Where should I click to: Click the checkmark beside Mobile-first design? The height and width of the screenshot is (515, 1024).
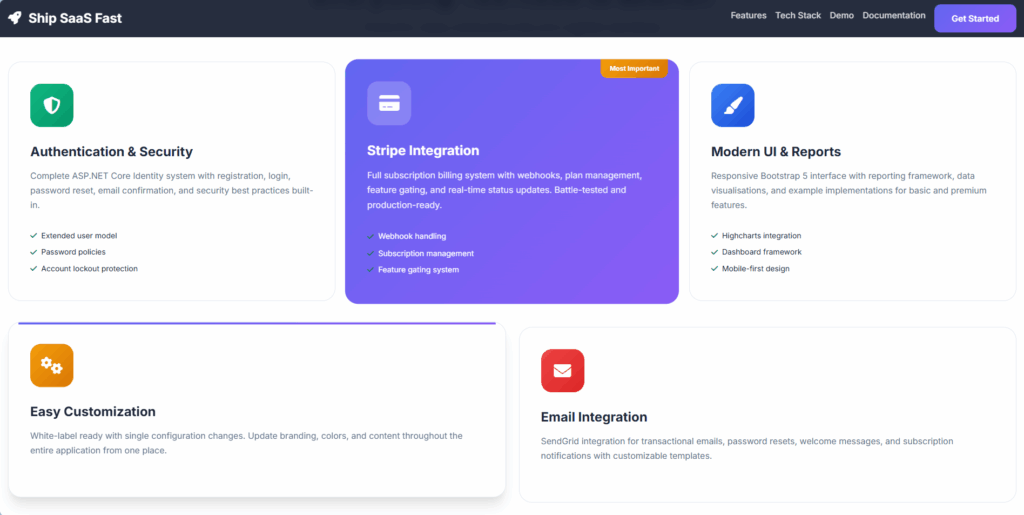pos(715,269)
